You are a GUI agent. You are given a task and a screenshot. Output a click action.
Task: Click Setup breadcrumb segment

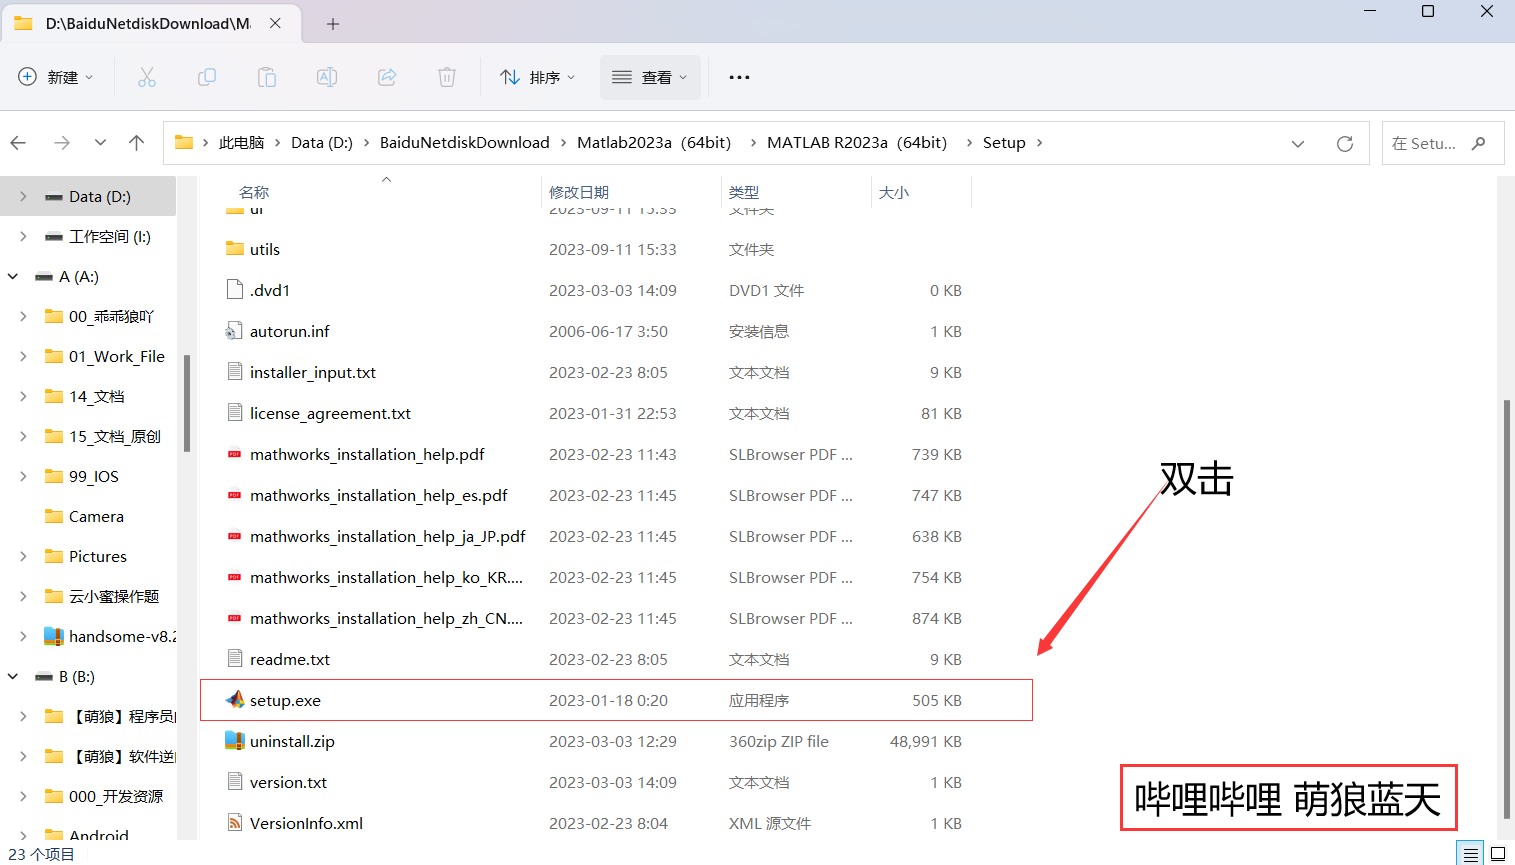(x=1004, y=143)
